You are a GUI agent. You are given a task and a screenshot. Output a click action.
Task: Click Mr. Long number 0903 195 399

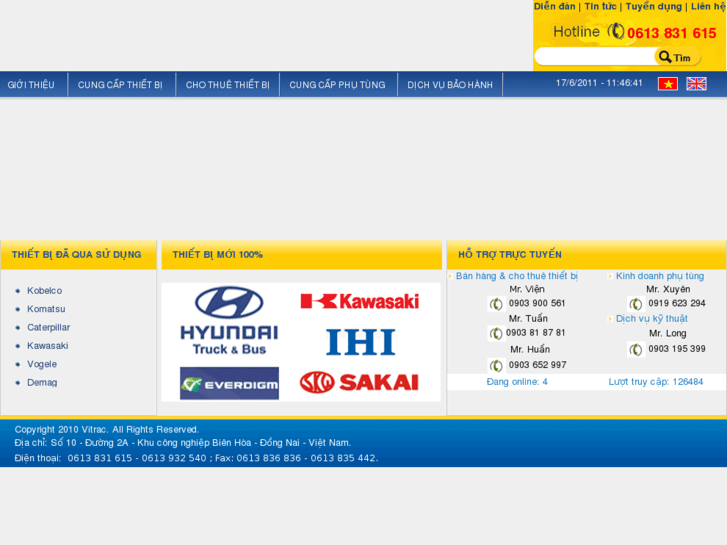(676, 349)
